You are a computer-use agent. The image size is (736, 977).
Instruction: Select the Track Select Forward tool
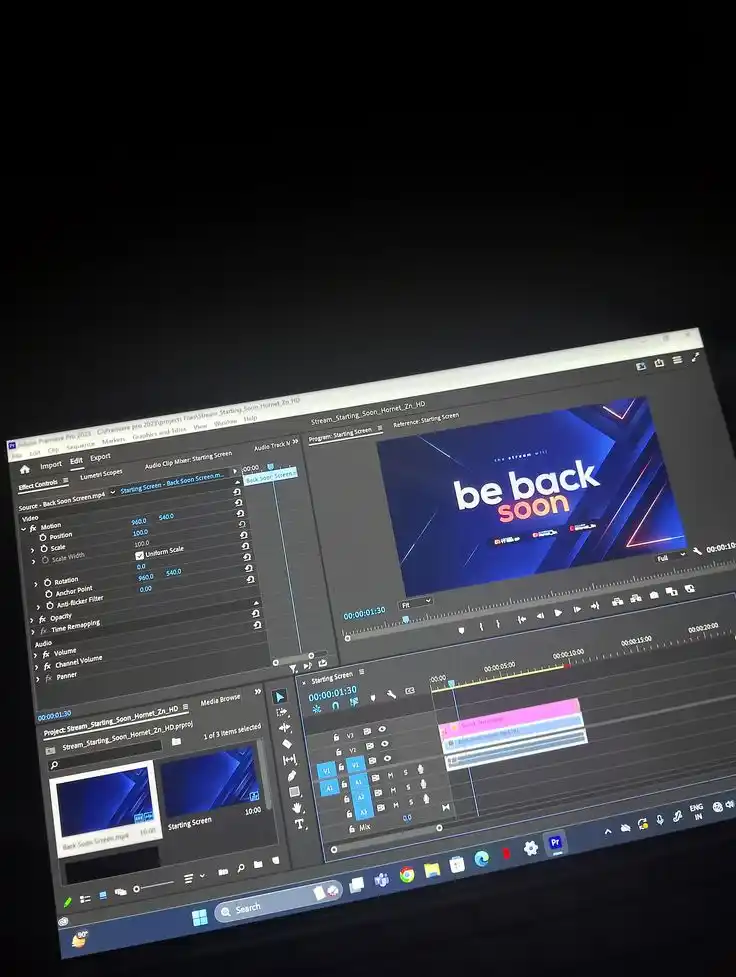(282, 712)
